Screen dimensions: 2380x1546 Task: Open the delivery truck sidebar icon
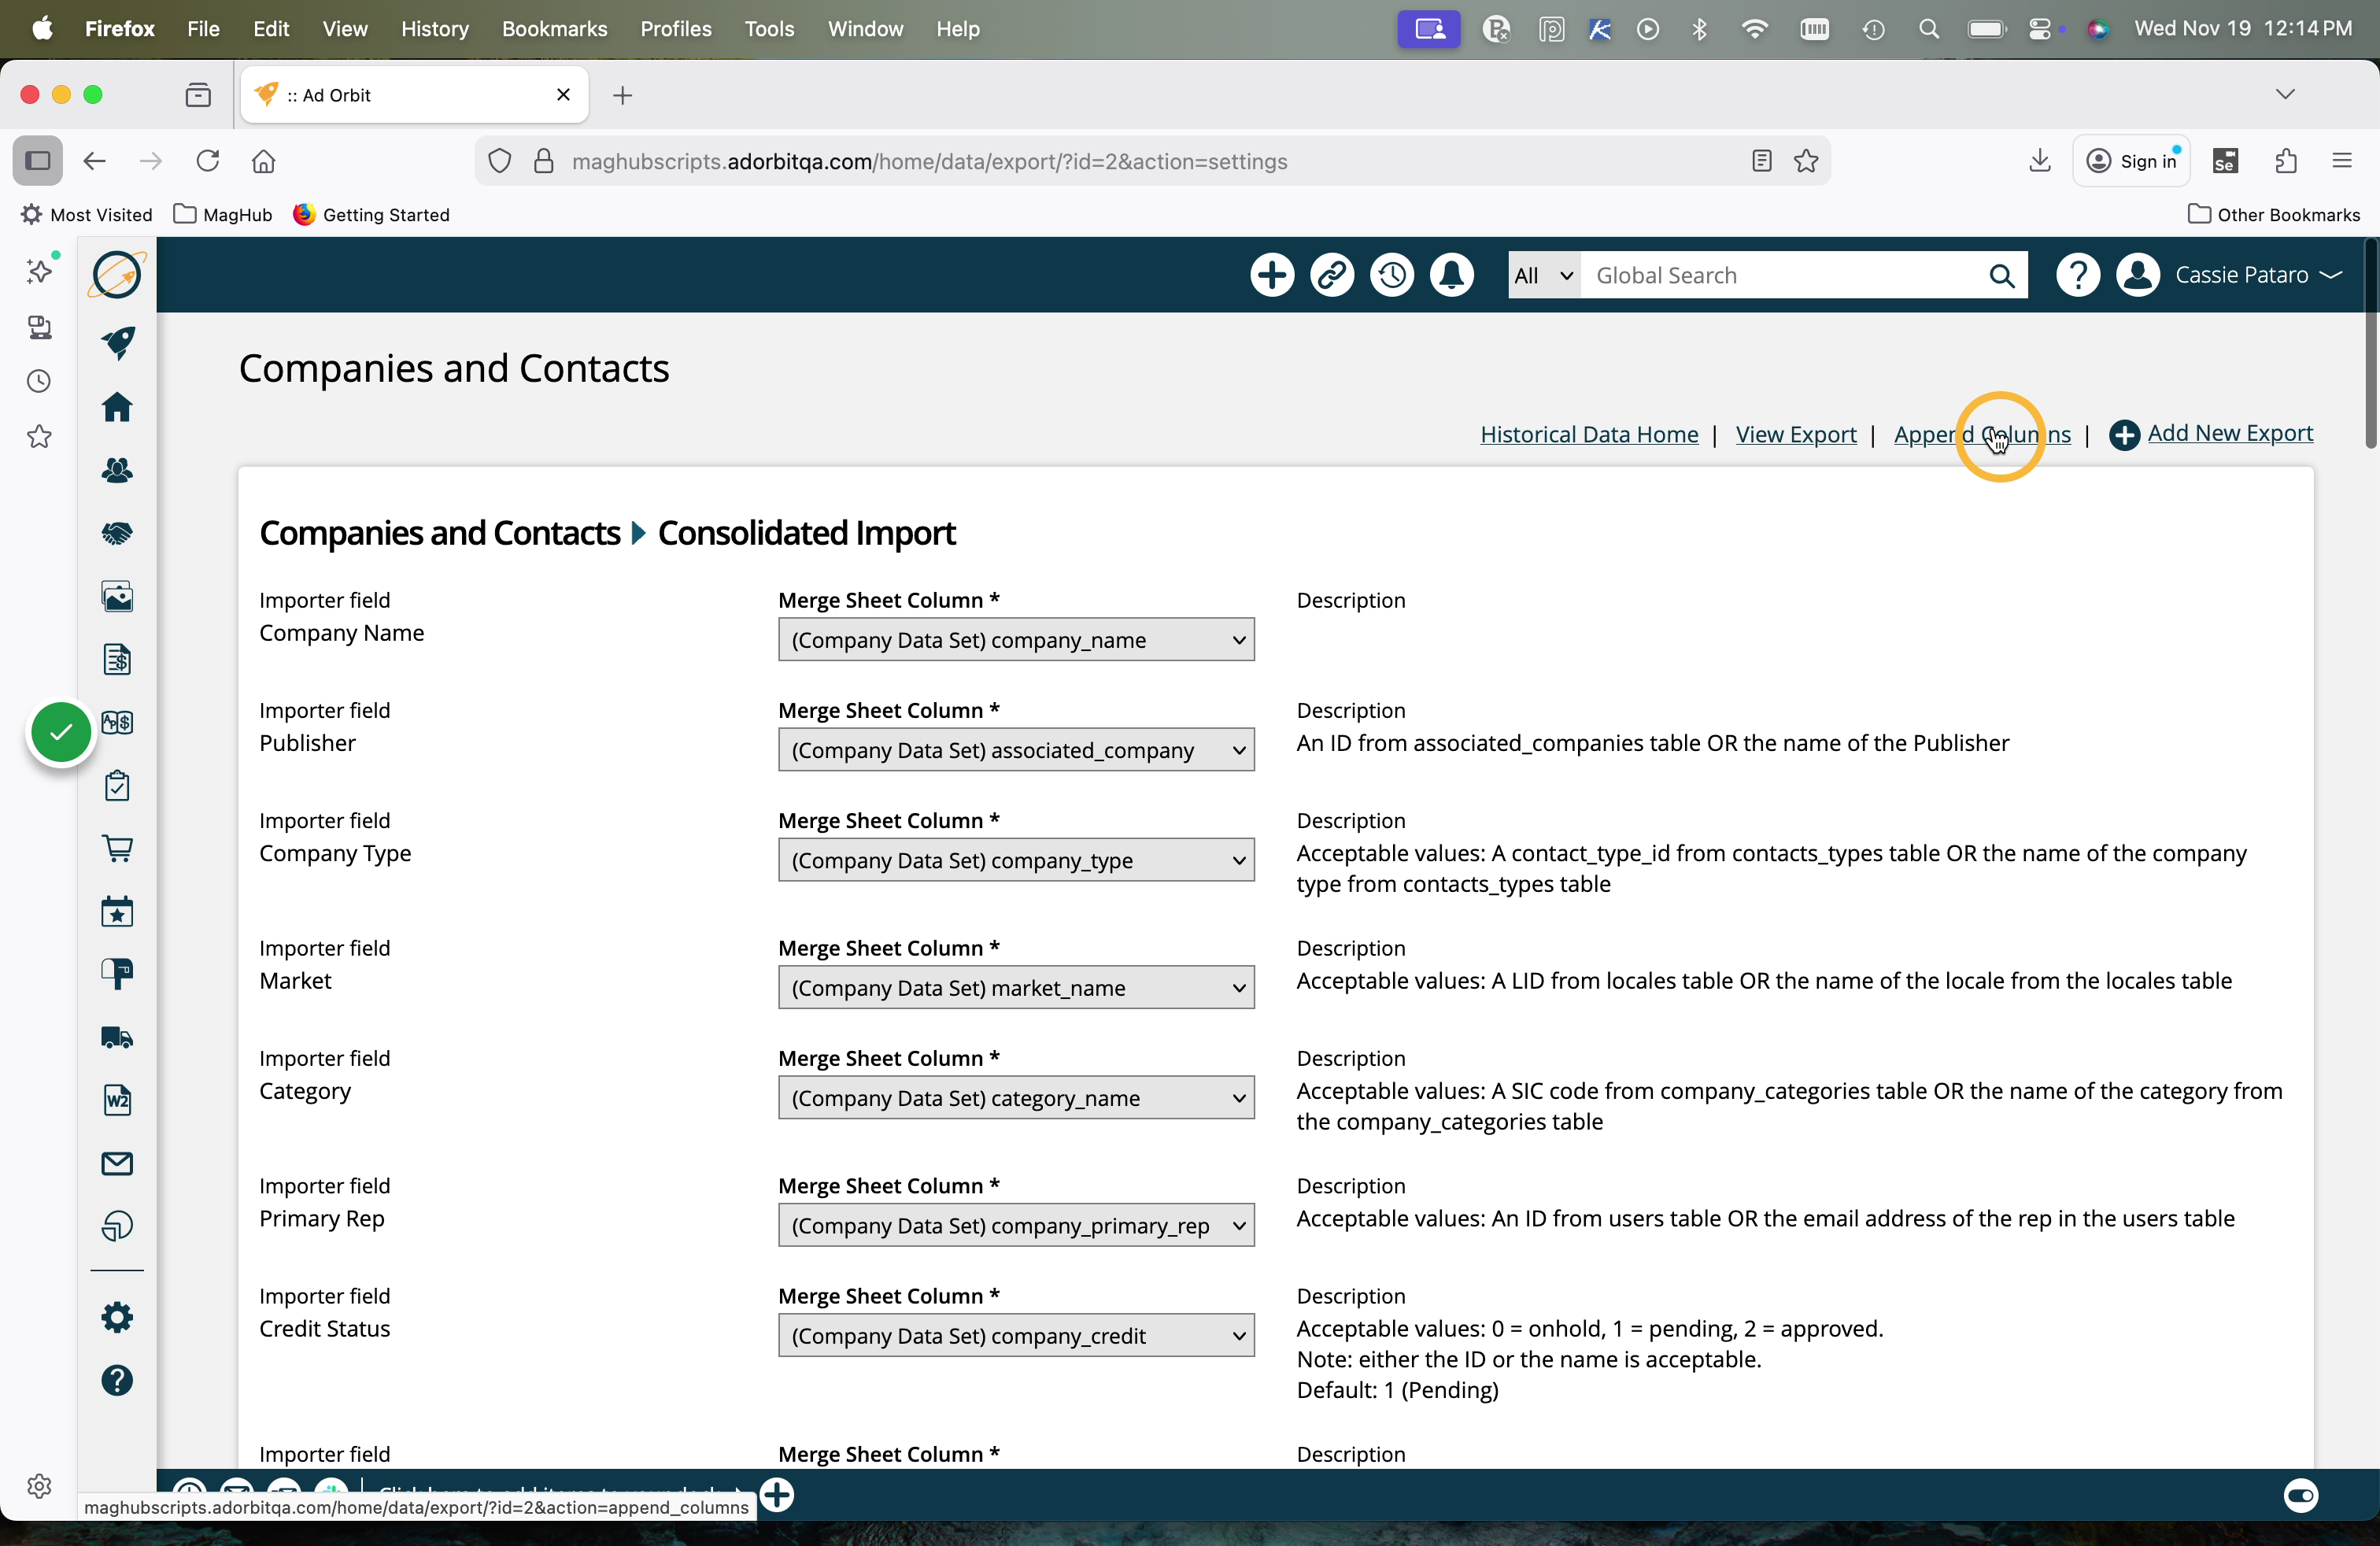[117, 1037]
